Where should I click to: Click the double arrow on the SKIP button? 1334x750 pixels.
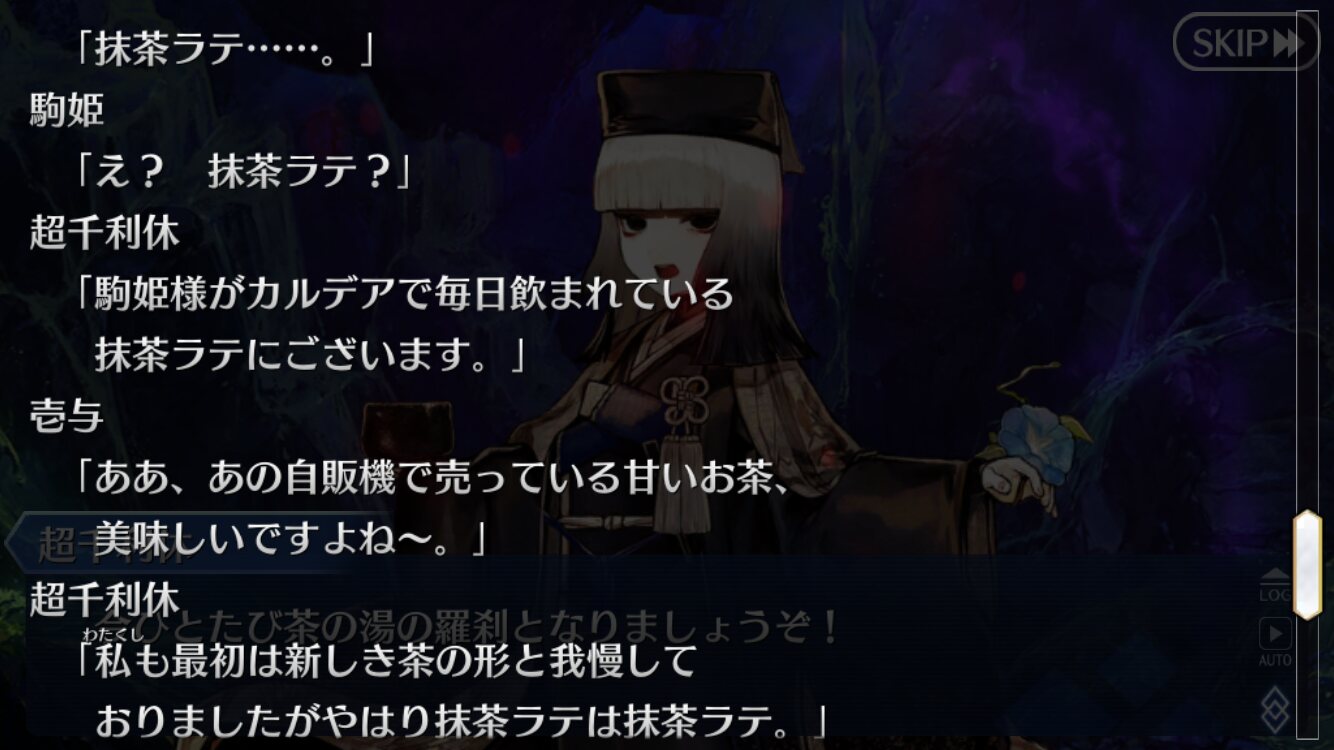pos(1288,43)
